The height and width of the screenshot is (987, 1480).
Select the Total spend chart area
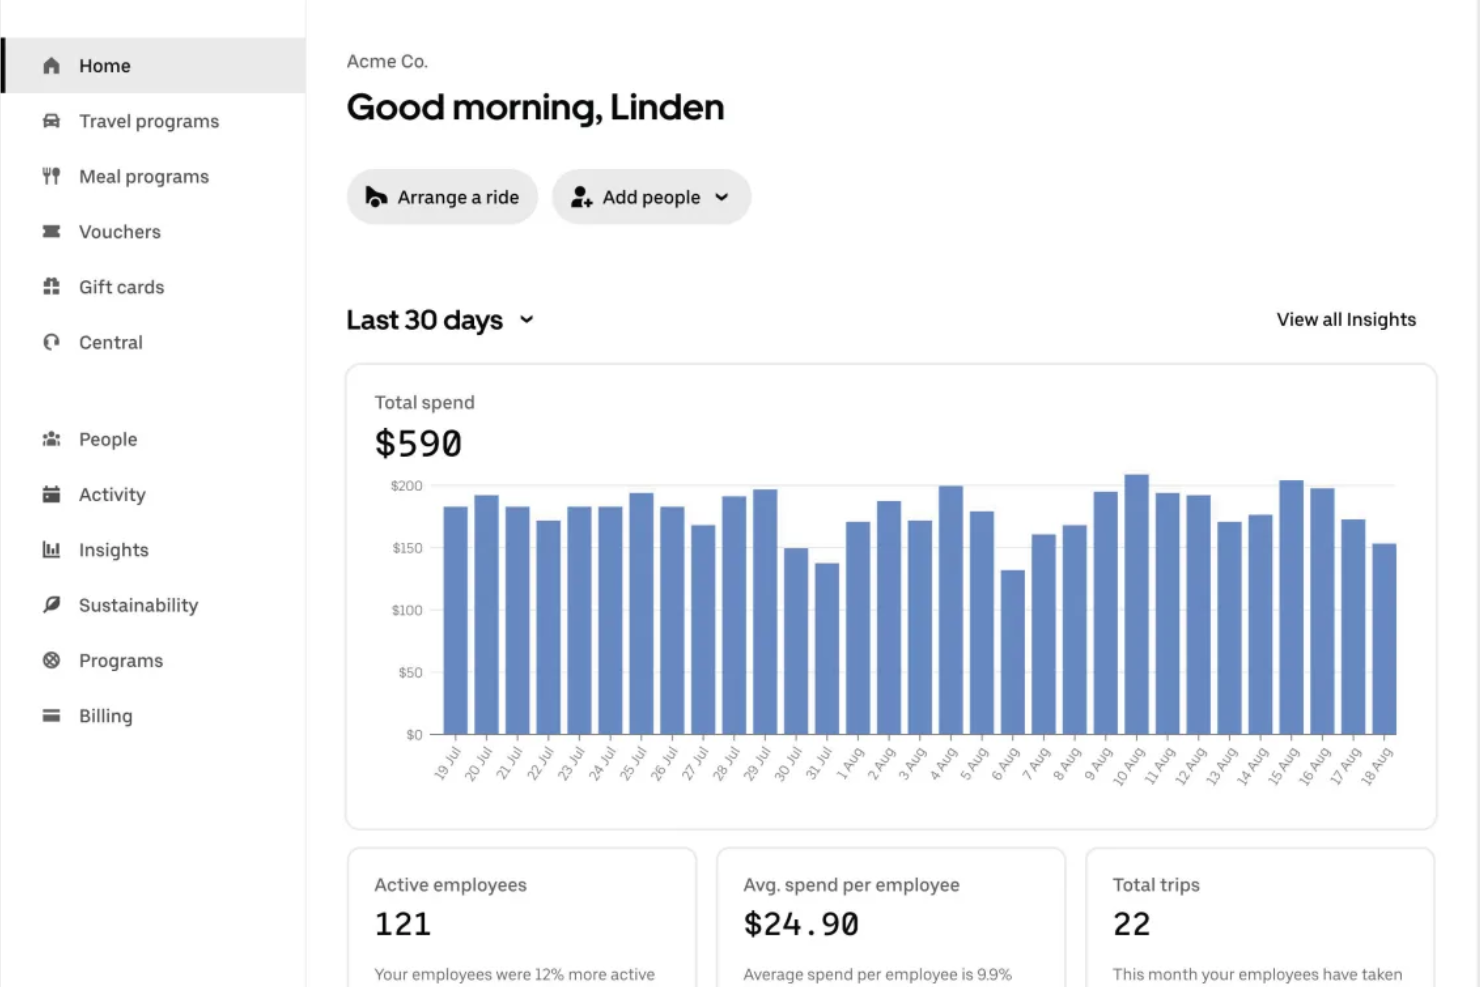coord(890,595)
